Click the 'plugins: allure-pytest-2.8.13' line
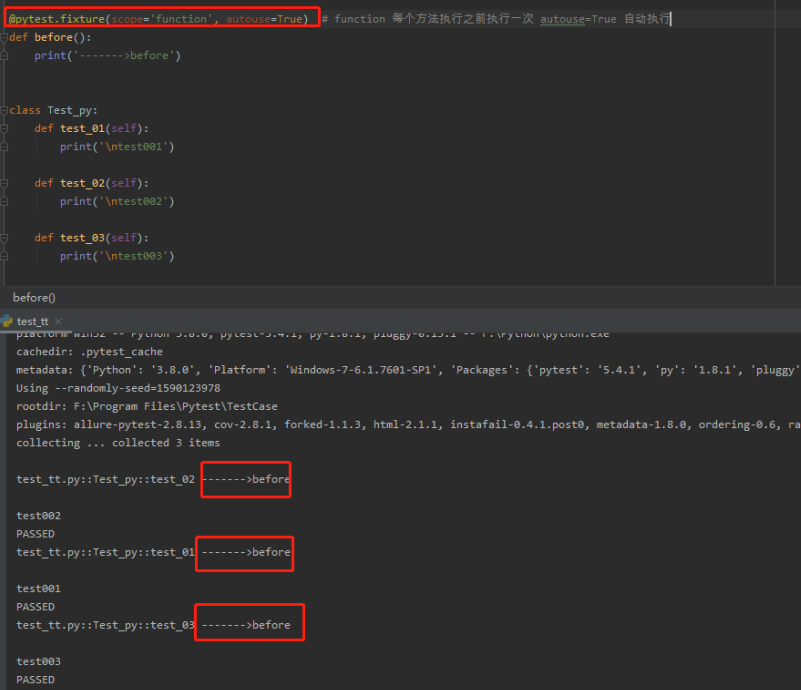 tap(408, 424)
